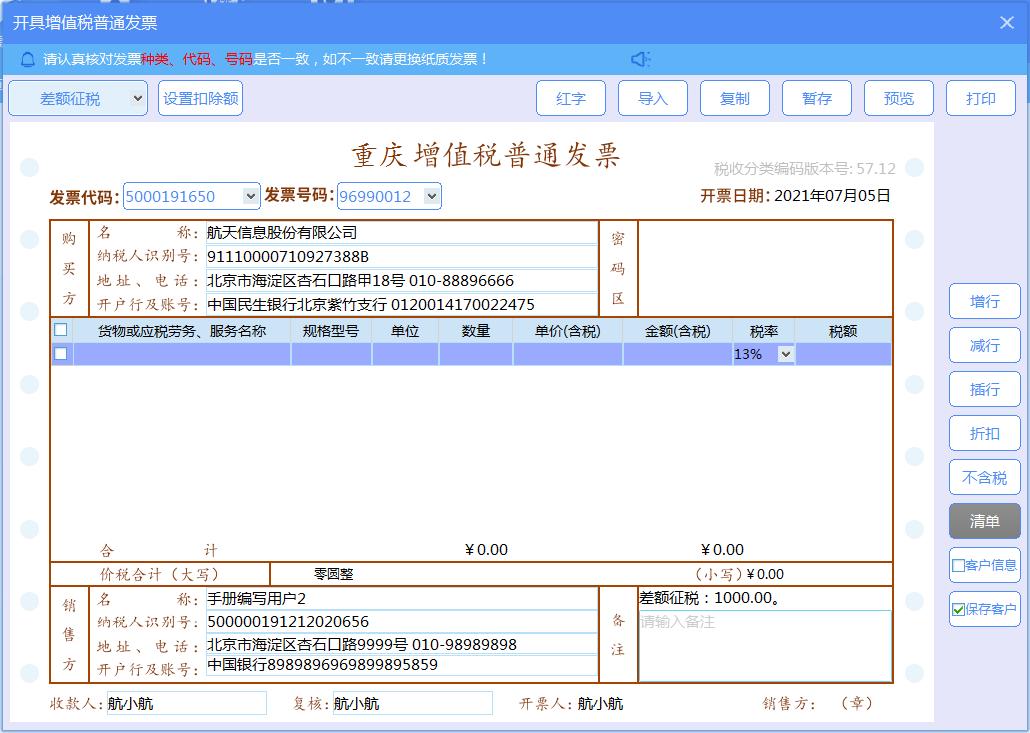Image resolution: width=1030 pixels, height=733 pixels.
Task: Click 清单 to open the list
Action: (x=984, y=521)
